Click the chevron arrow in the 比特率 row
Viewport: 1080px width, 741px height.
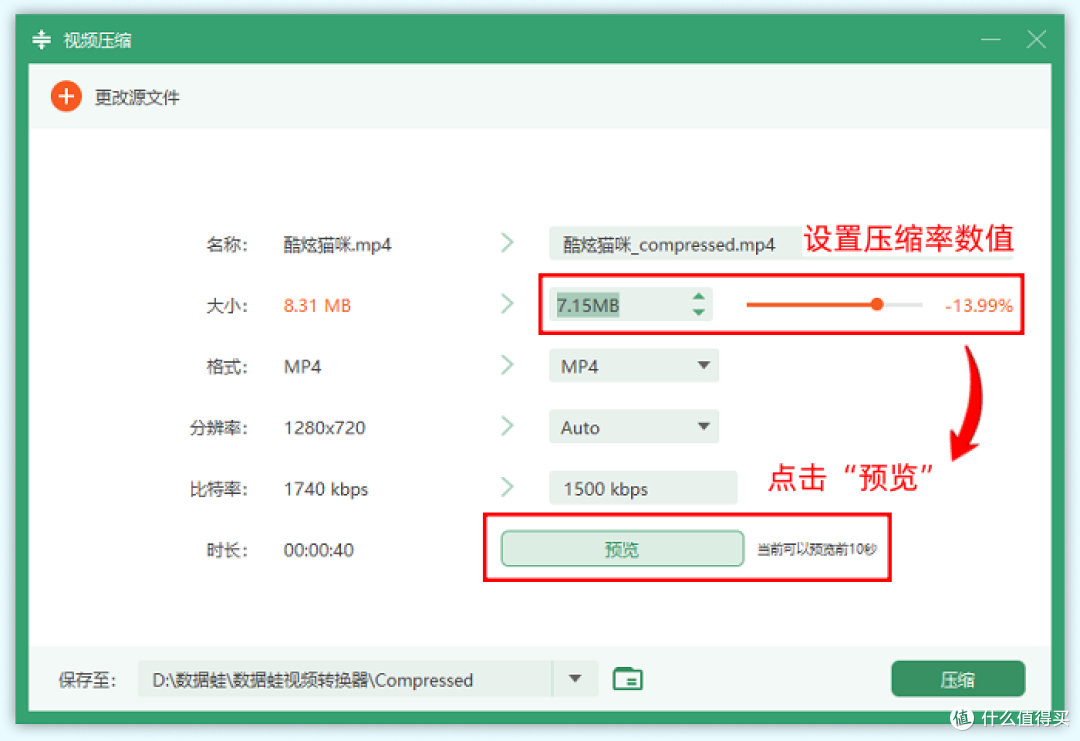(507, 487)
